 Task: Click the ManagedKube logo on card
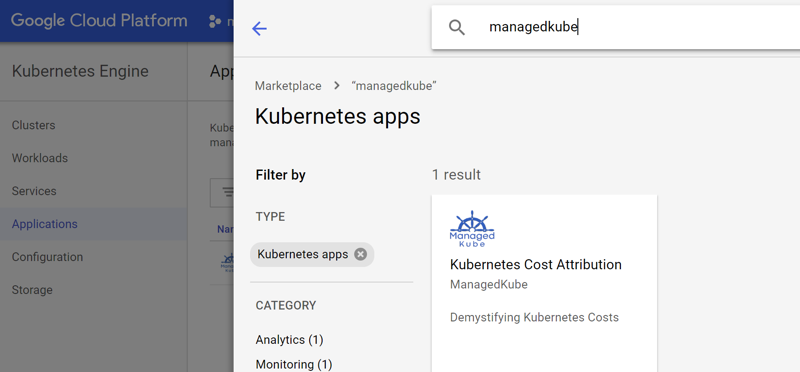[472, 229]
